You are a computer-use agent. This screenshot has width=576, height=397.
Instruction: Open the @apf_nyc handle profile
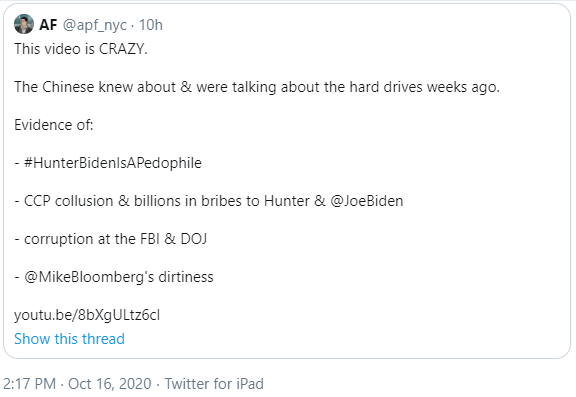(x=94, y=25)
